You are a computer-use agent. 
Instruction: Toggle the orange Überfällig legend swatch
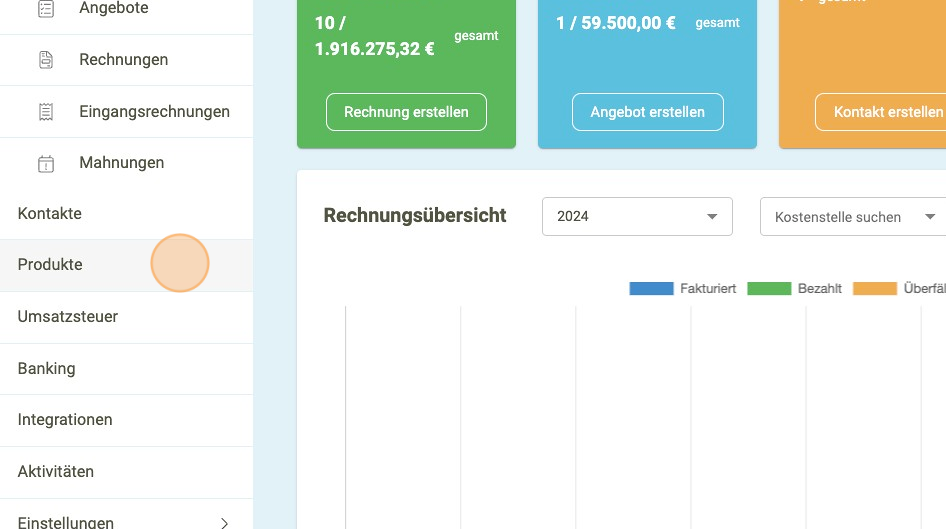pyautogui.click(x=875, y=288)
